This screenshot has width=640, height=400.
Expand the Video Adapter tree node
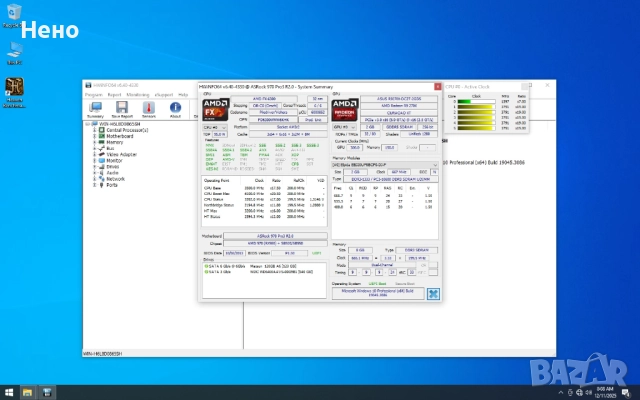click(x=92, y=154)
